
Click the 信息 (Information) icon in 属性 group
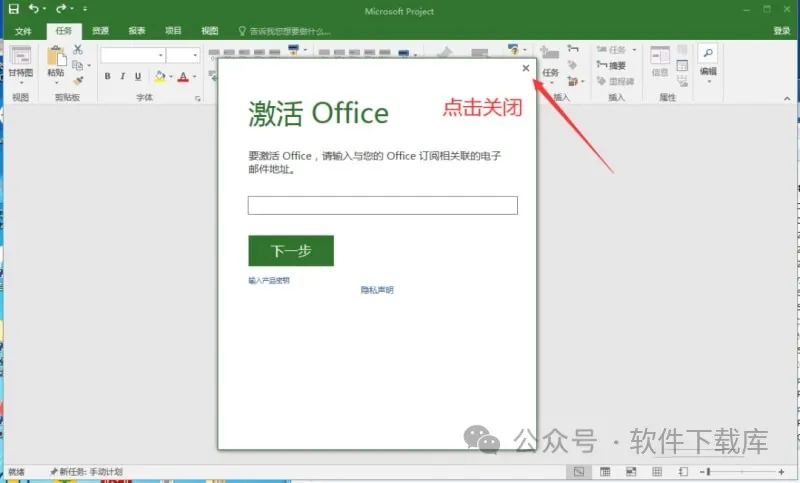(x=660, y=55)
